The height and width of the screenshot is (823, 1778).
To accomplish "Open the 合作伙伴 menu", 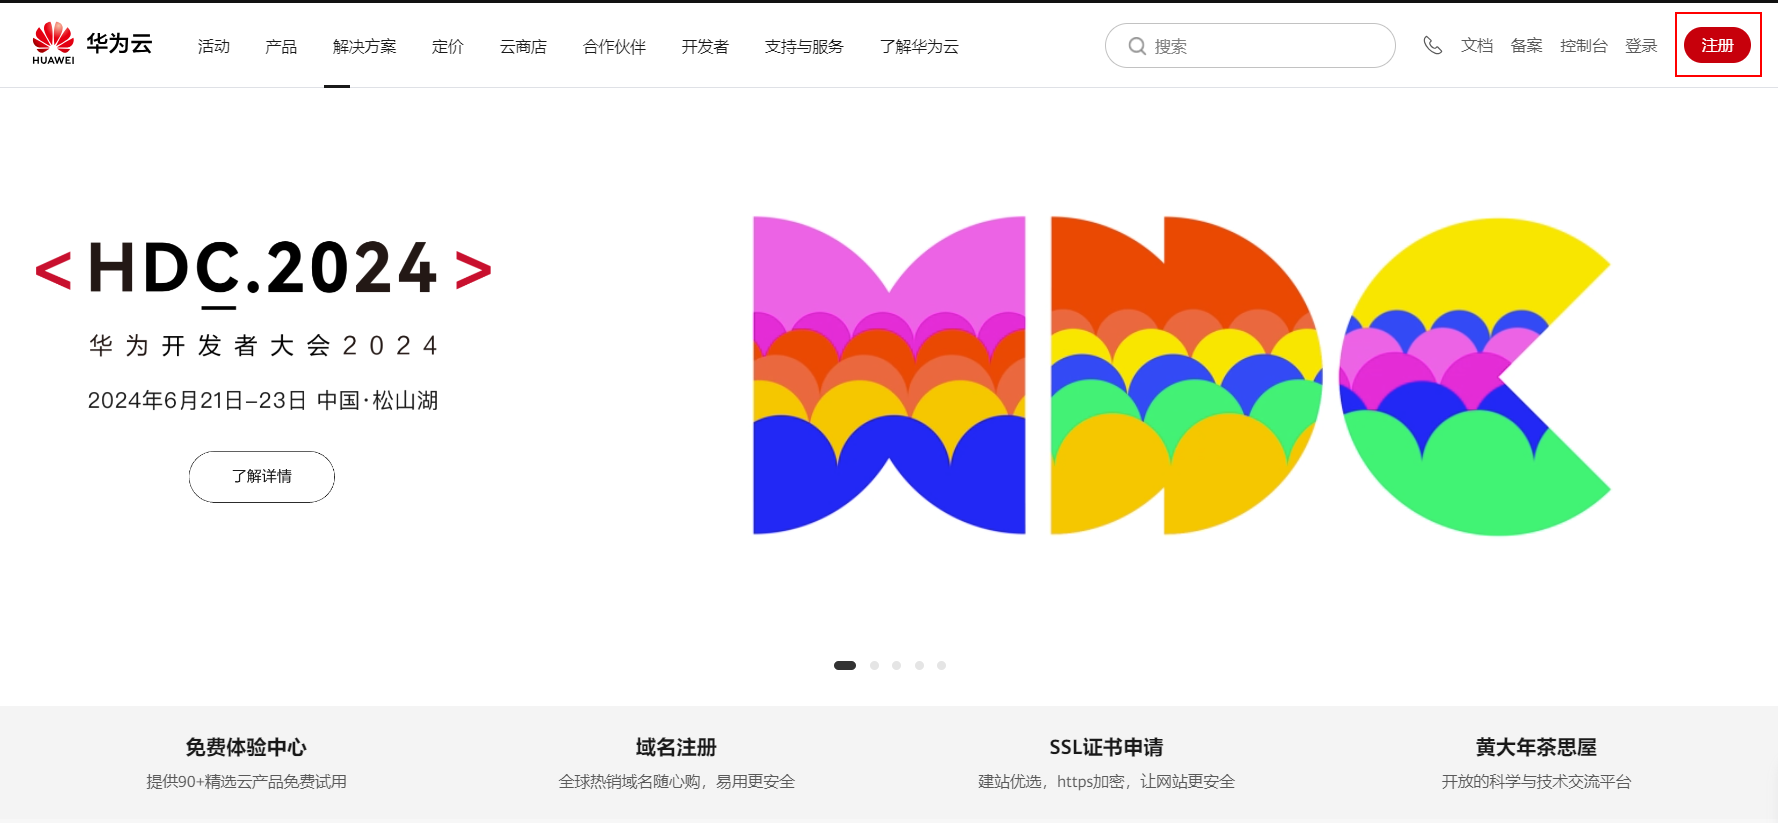I will point(614,46).
